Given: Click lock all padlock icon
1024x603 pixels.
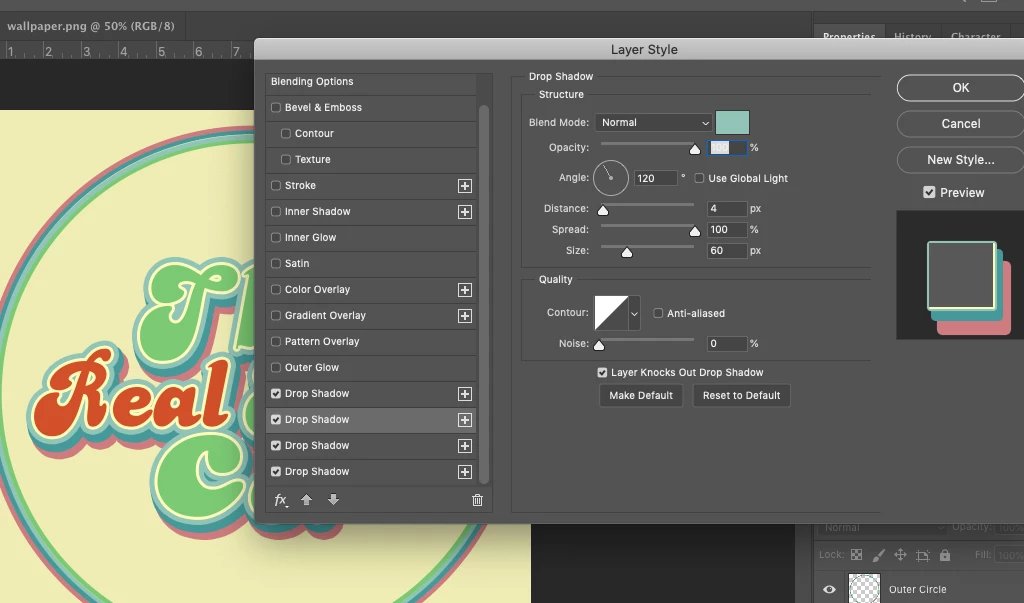Looking at the screenshot, I should [x=944, y=555].
